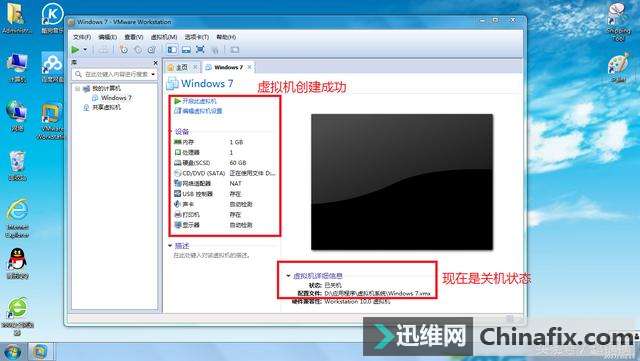
Task: Click the send Ctrl+Alt+Del toolbar icon
Action: 104,50
